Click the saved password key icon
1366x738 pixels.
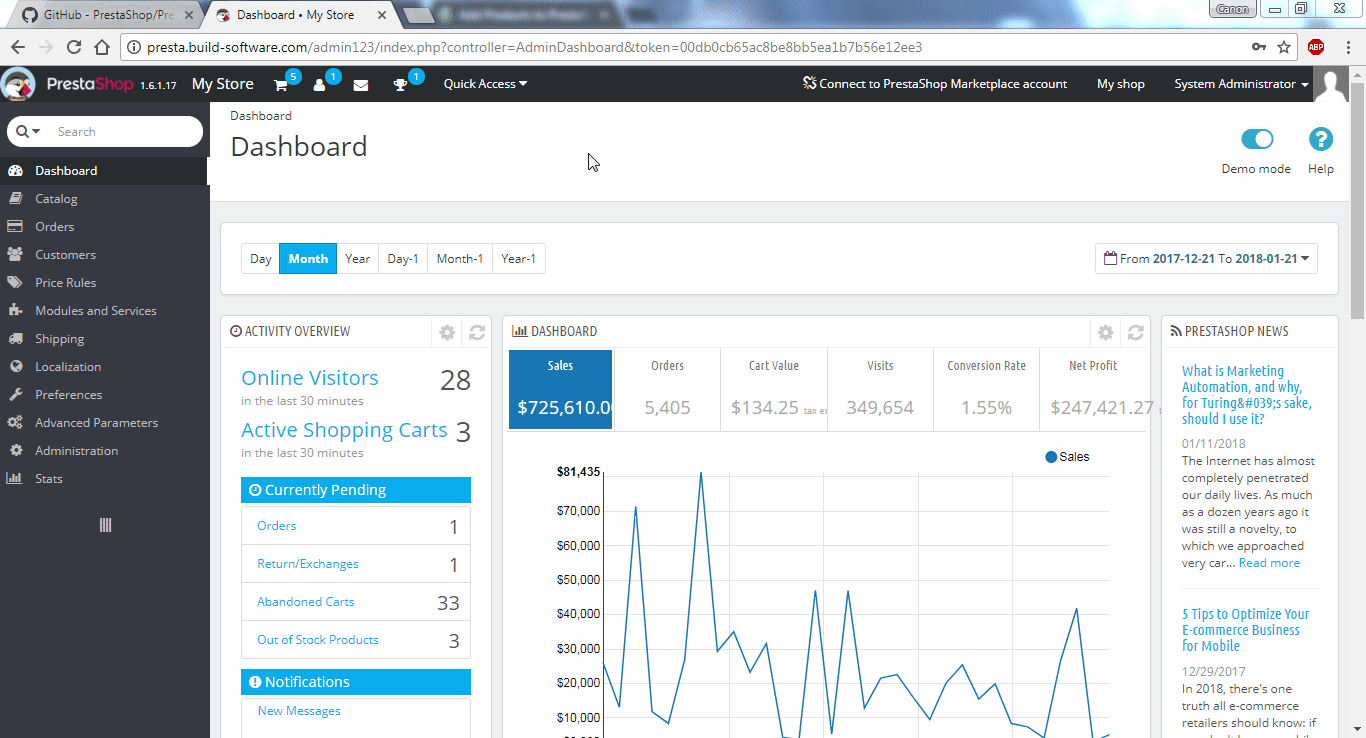[x=1258, y=47]
